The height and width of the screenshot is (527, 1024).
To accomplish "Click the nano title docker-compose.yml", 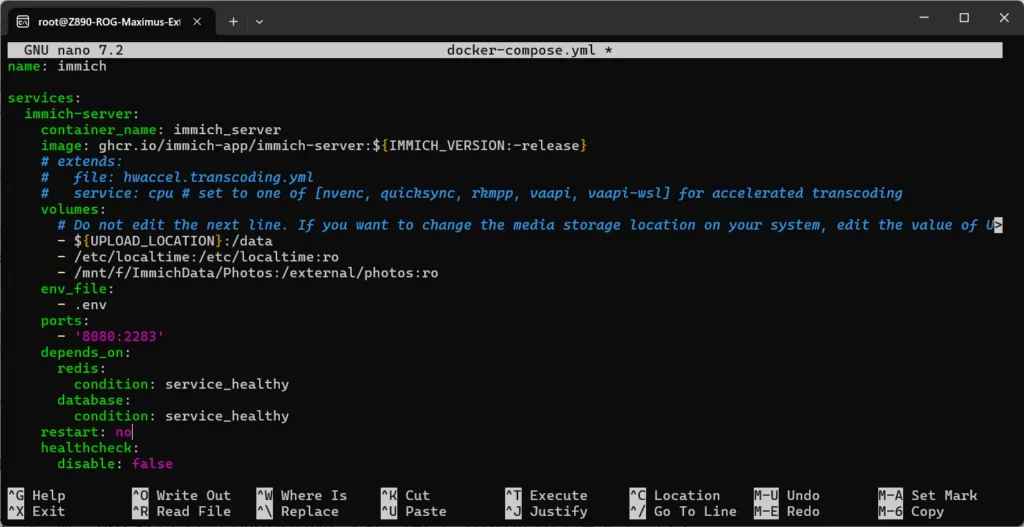I will (x=529, y=50).
